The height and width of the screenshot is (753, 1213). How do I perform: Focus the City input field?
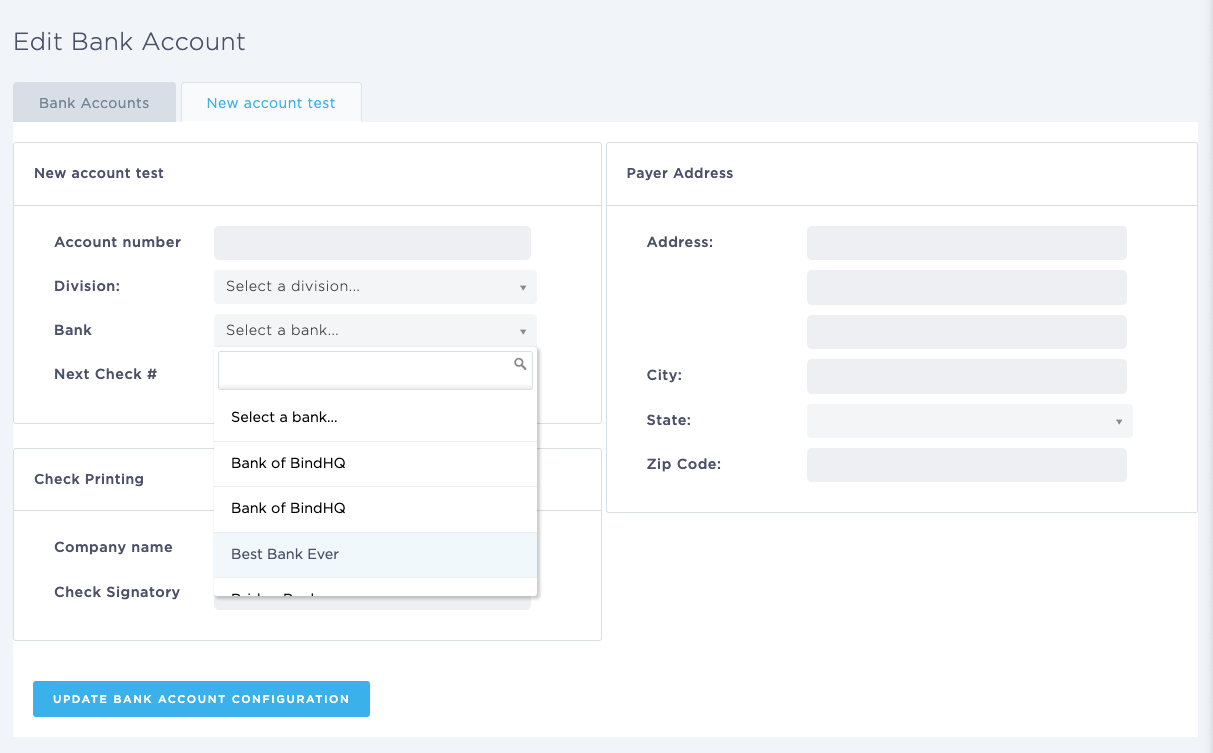[966, 377]
